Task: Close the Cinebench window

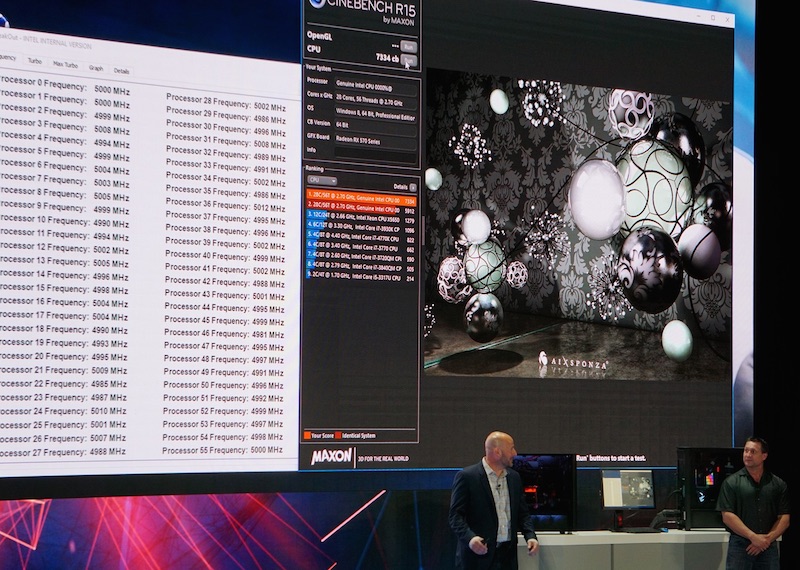Action: point(728,19)
